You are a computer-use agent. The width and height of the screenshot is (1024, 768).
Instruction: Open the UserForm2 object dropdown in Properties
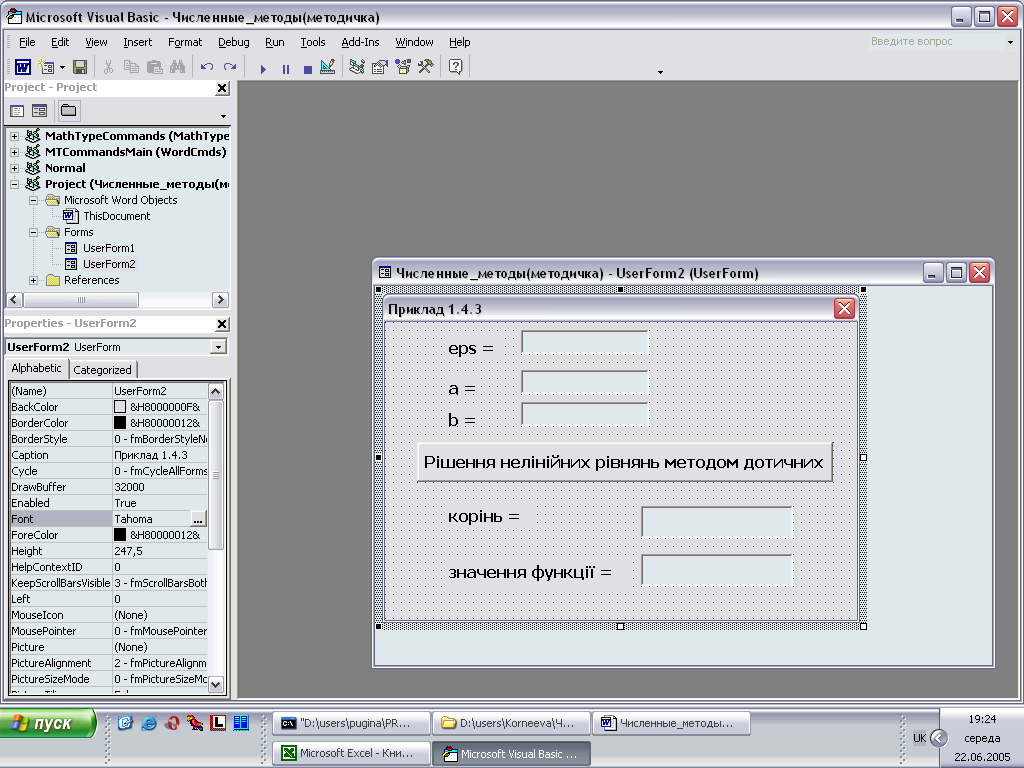pos(219,347)
